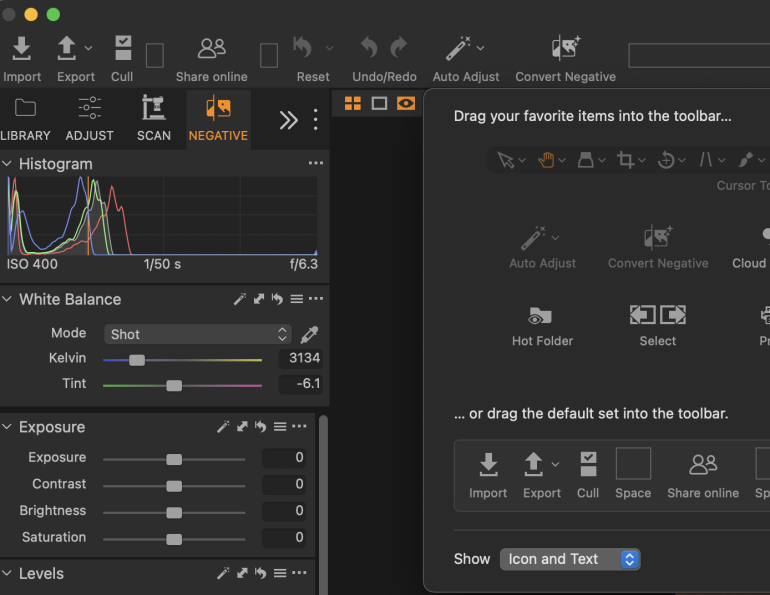Switch viewer to multi-image grid view
770x595 pixels.
pos(353,104)
